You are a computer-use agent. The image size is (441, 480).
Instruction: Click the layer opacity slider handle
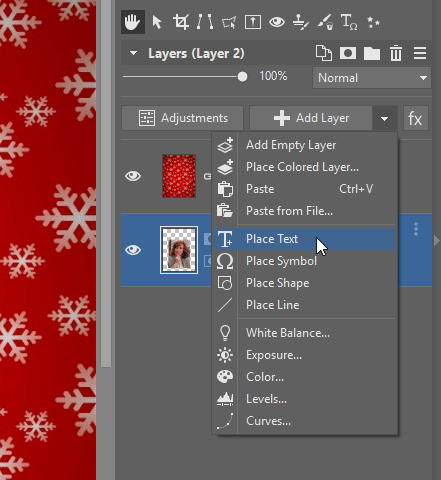(x=242, y=77)
